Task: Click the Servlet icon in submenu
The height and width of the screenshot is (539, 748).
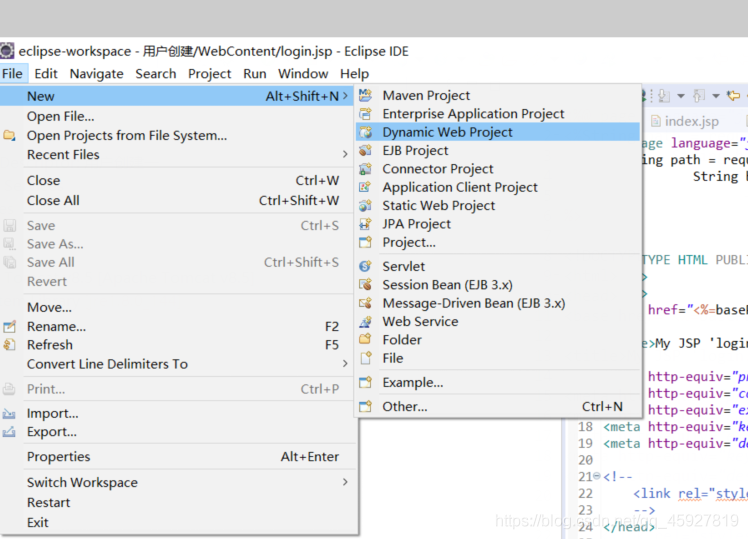Action: pos(366,267)
